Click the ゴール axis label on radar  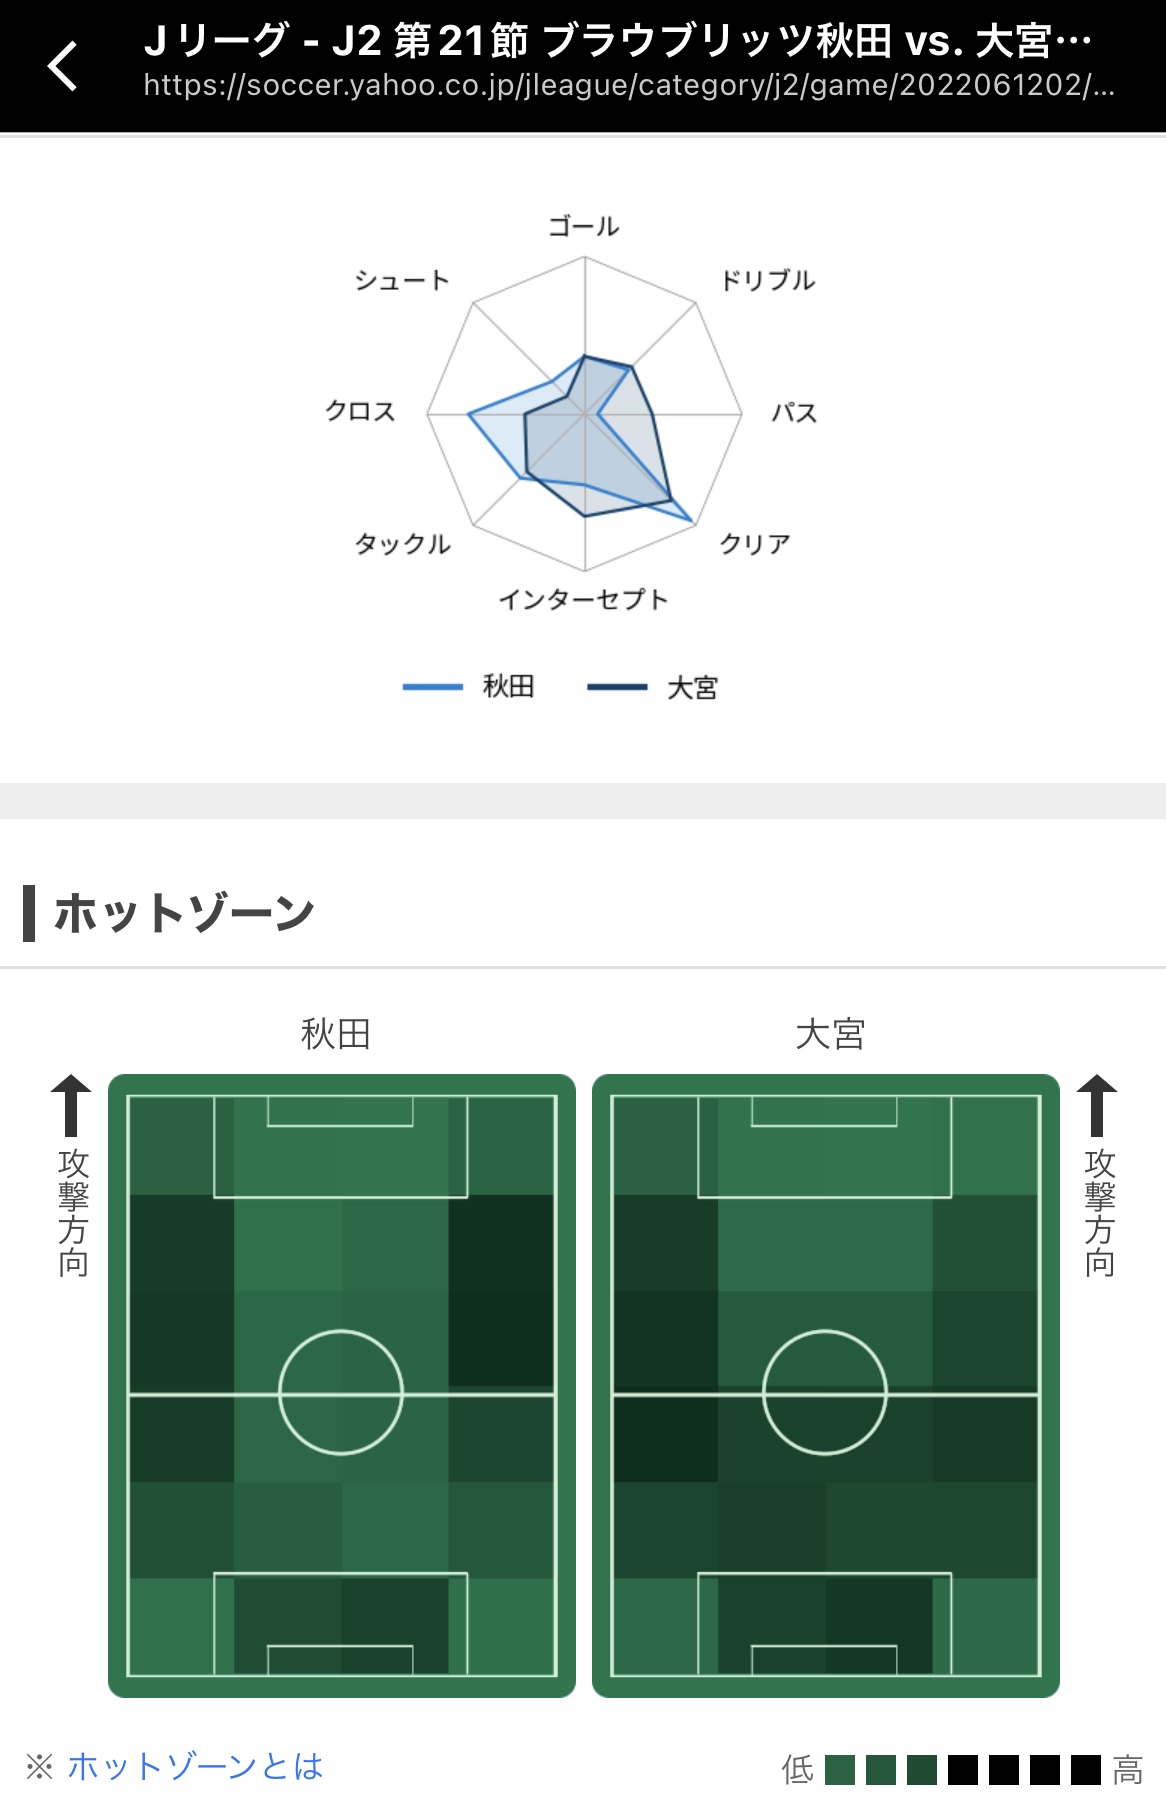[x=584, y=227]
